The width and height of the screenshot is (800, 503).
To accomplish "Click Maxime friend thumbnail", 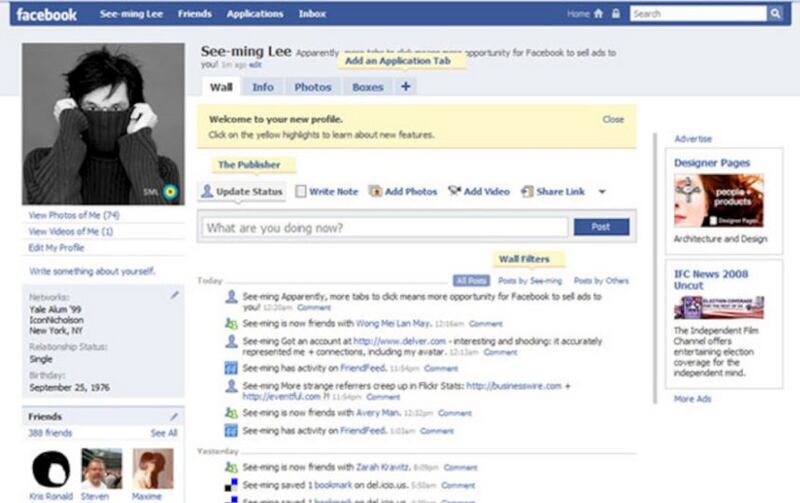I will (153, 469).
